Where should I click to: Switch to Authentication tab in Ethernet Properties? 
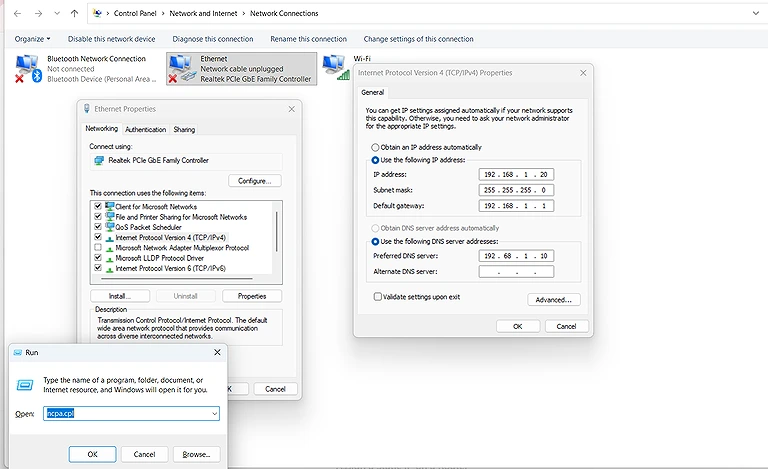[145, 130]
